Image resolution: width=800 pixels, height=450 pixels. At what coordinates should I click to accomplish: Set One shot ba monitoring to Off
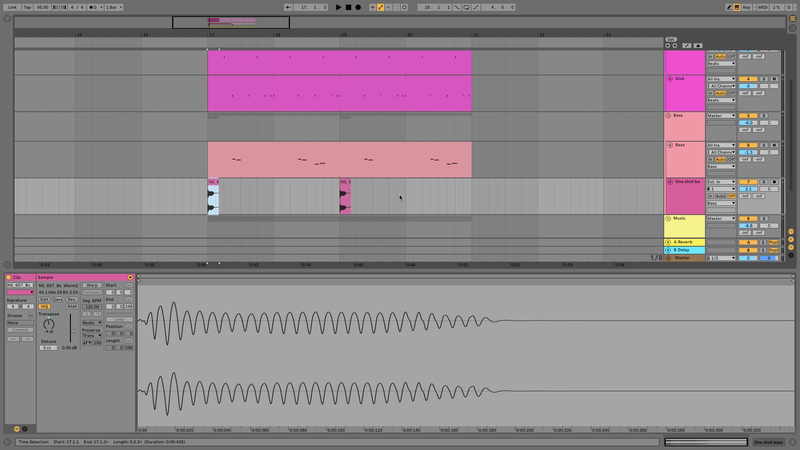[732, 196]
